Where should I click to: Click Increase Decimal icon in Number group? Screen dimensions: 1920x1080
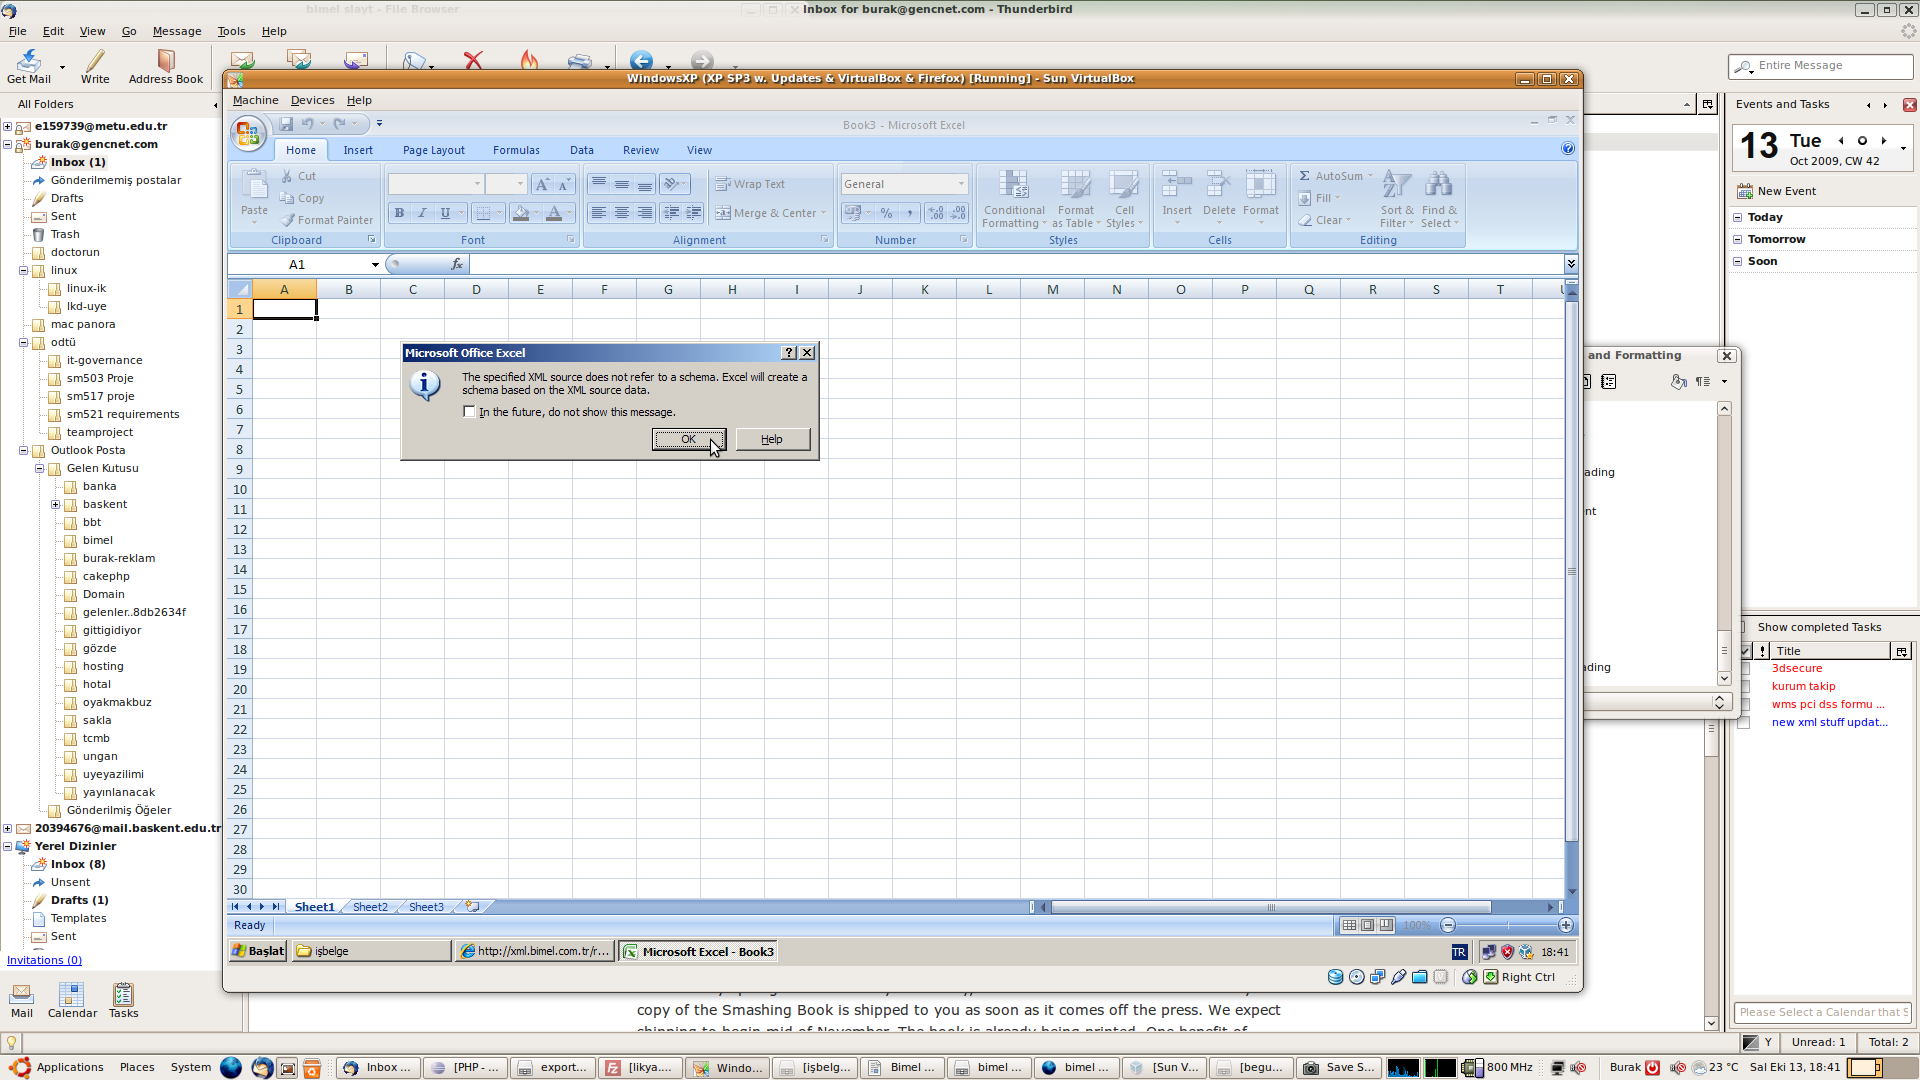[935, 213]
